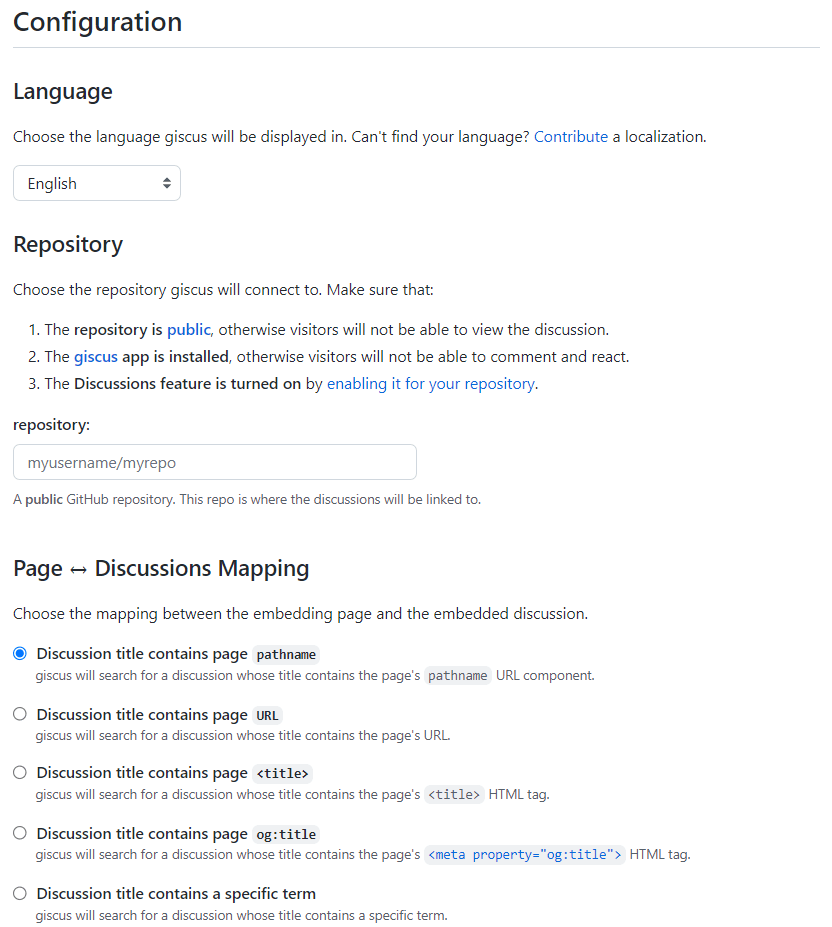Image resolution: width=832 pixels, height=927 pixels.
Task: Click the Repository section heading
Action: coord(68,244)
